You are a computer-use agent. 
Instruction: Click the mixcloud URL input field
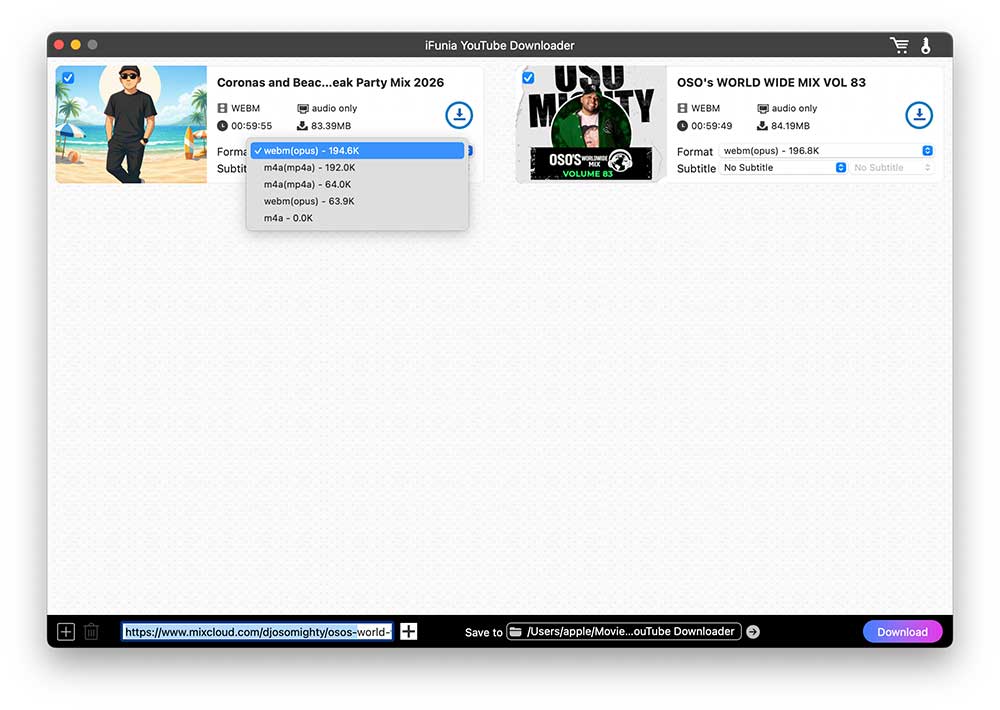click(x=258, y=632)
